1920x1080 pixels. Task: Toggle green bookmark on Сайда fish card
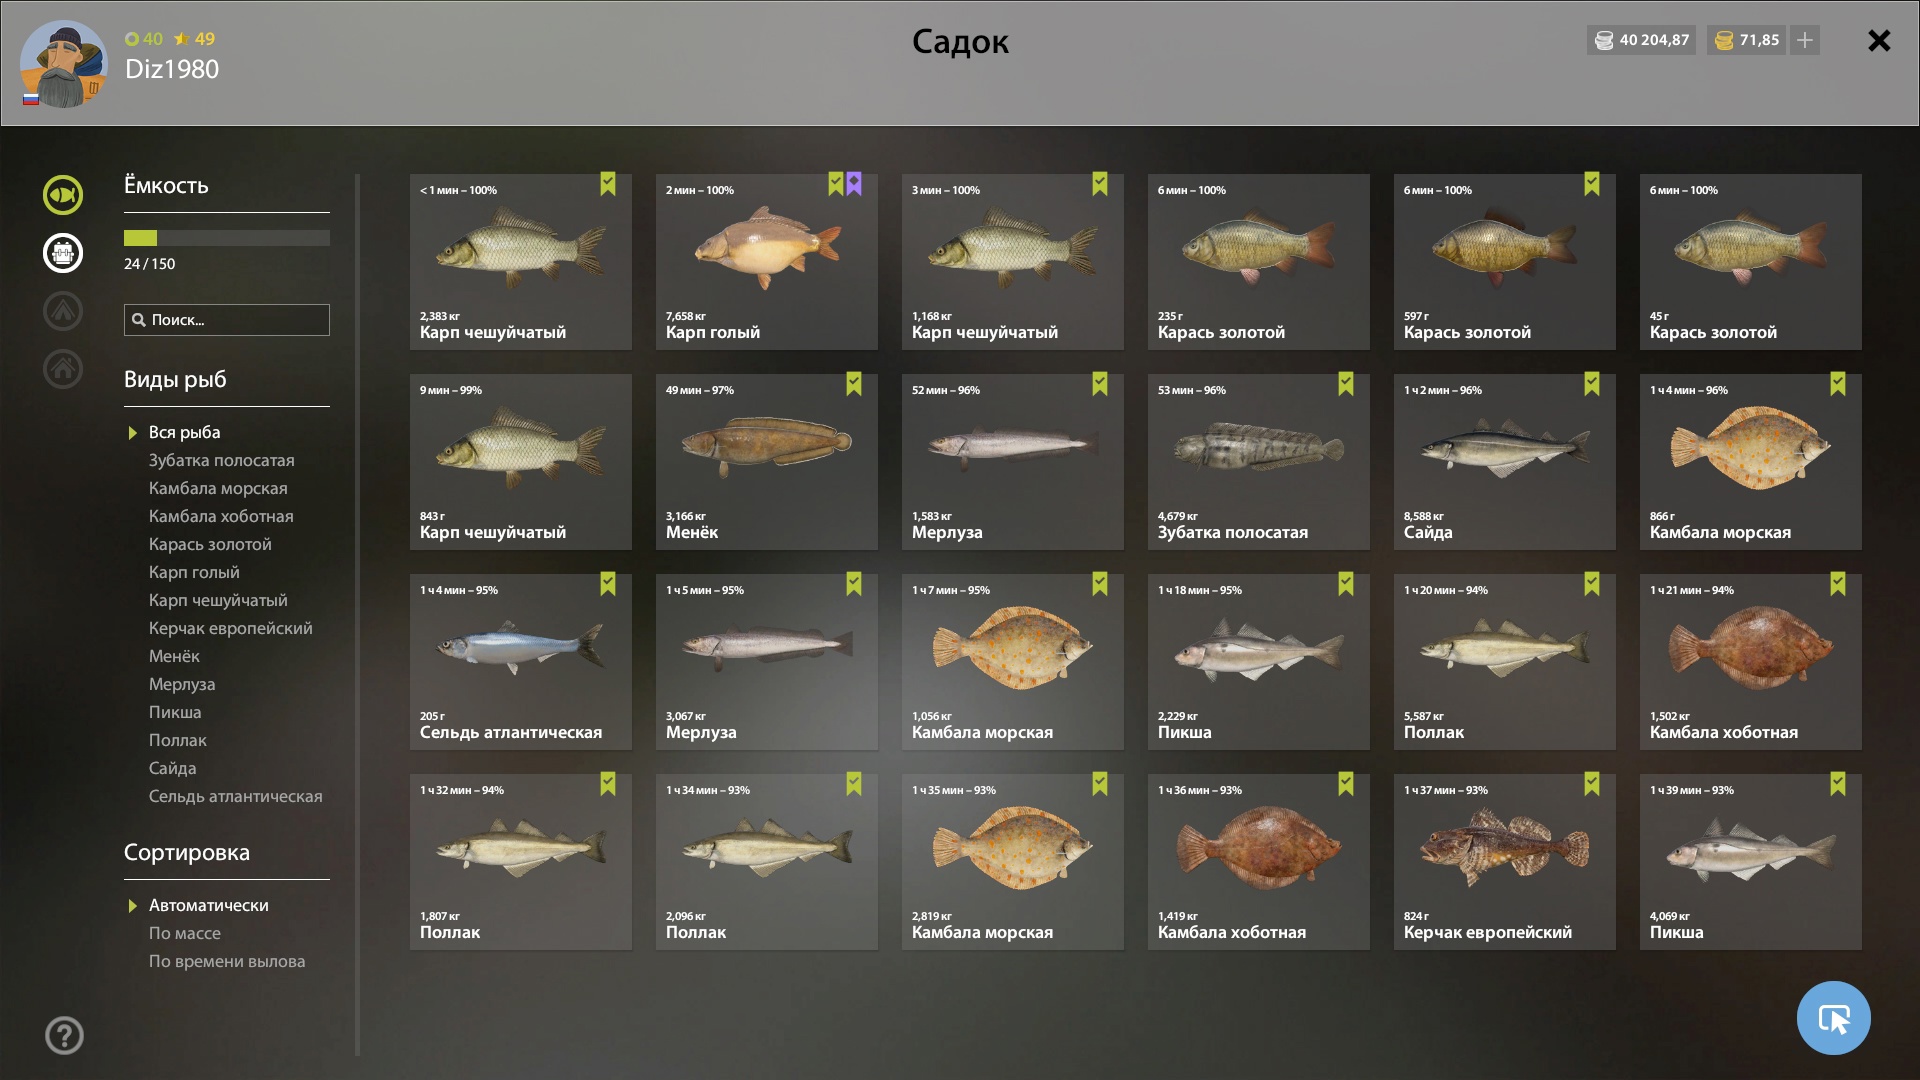coord(1592,384)
